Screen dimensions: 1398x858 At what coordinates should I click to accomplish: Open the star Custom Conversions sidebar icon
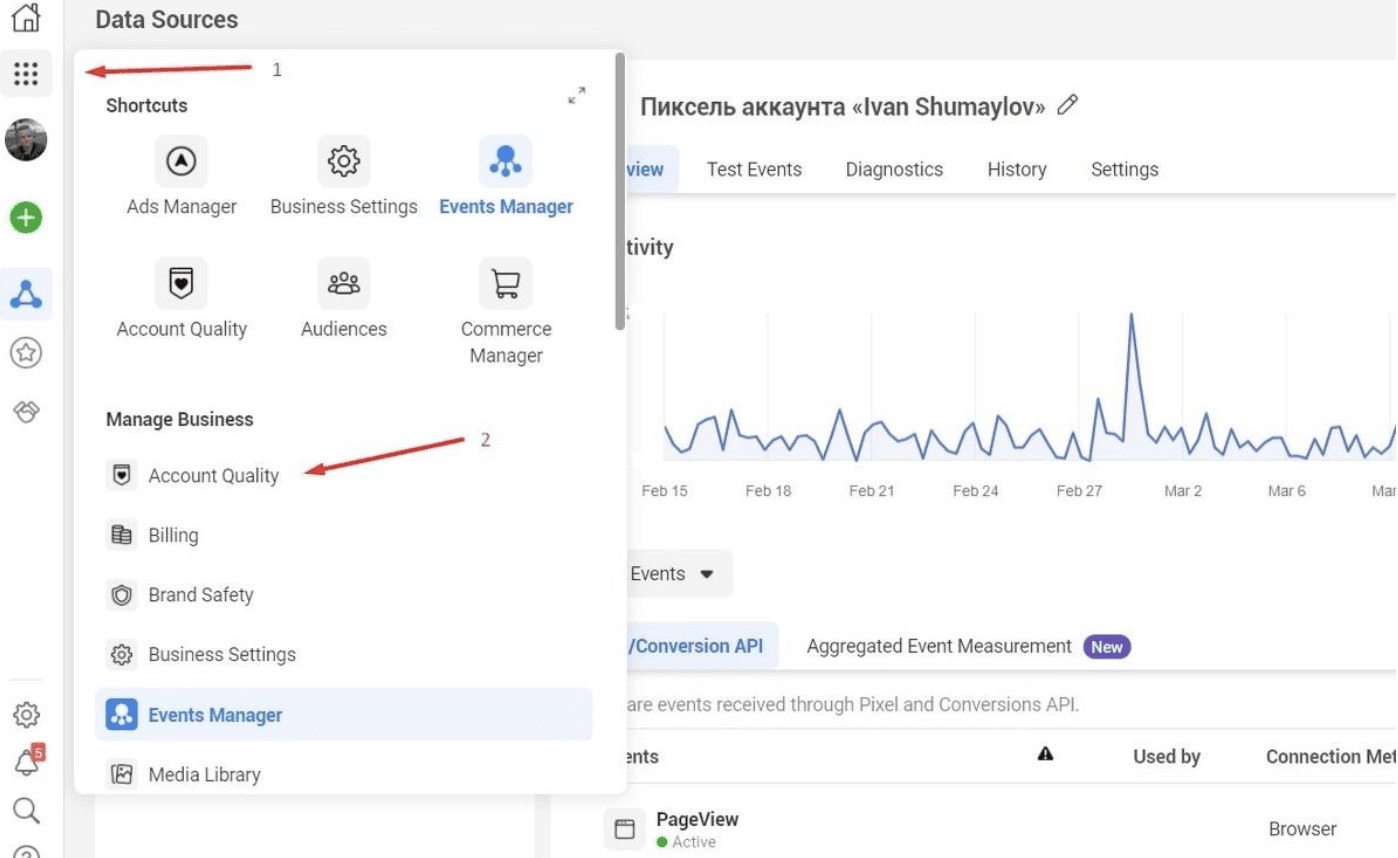pos(26,352)
